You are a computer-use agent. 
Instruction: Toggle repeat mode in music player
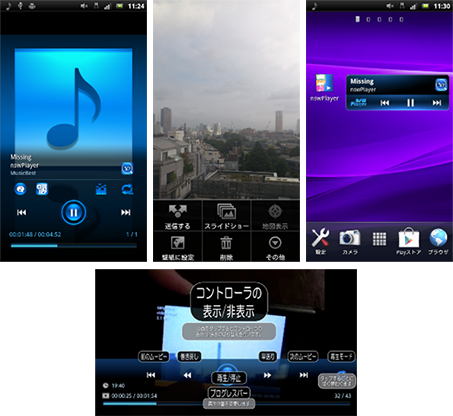point(127,189)
